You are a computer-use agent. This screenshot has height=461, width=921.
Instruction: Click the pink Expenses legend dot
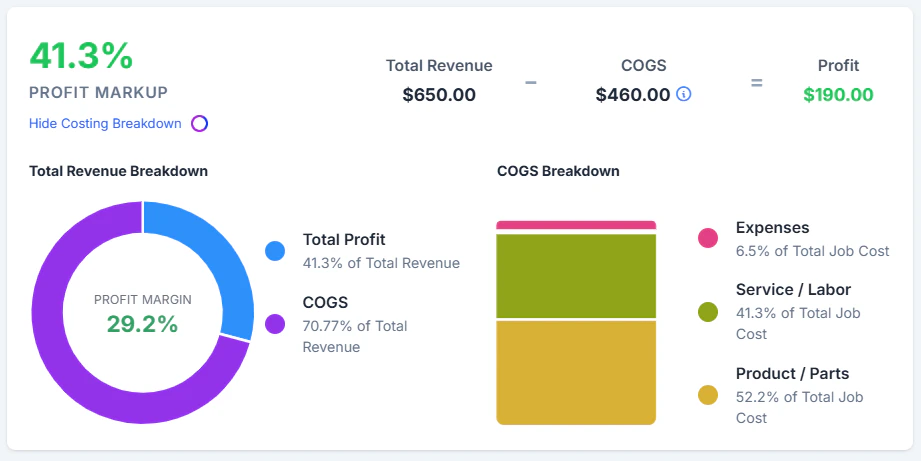708,238
